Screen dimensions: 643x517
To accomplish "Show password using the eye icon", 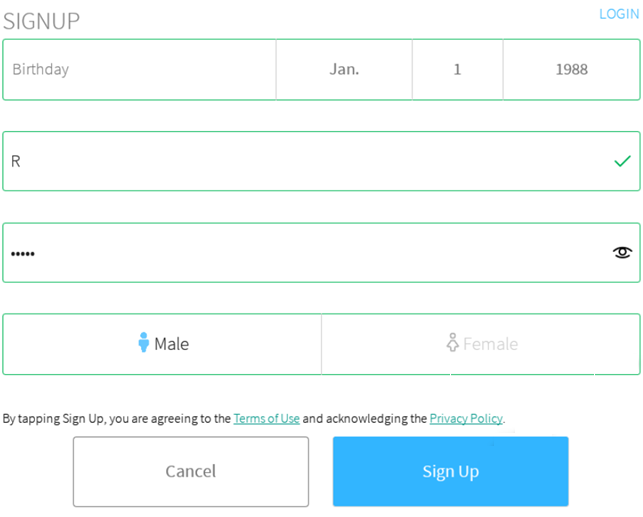I will click(x=622, y=253).
